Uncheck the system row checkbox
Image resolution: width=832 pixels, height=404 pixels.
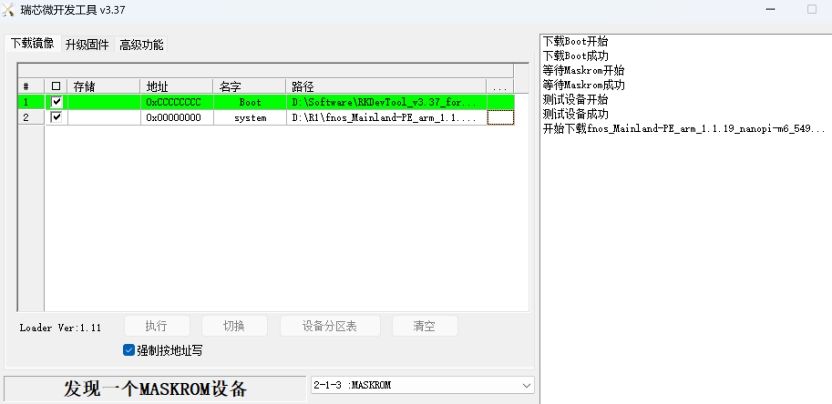tap(56, 118)
